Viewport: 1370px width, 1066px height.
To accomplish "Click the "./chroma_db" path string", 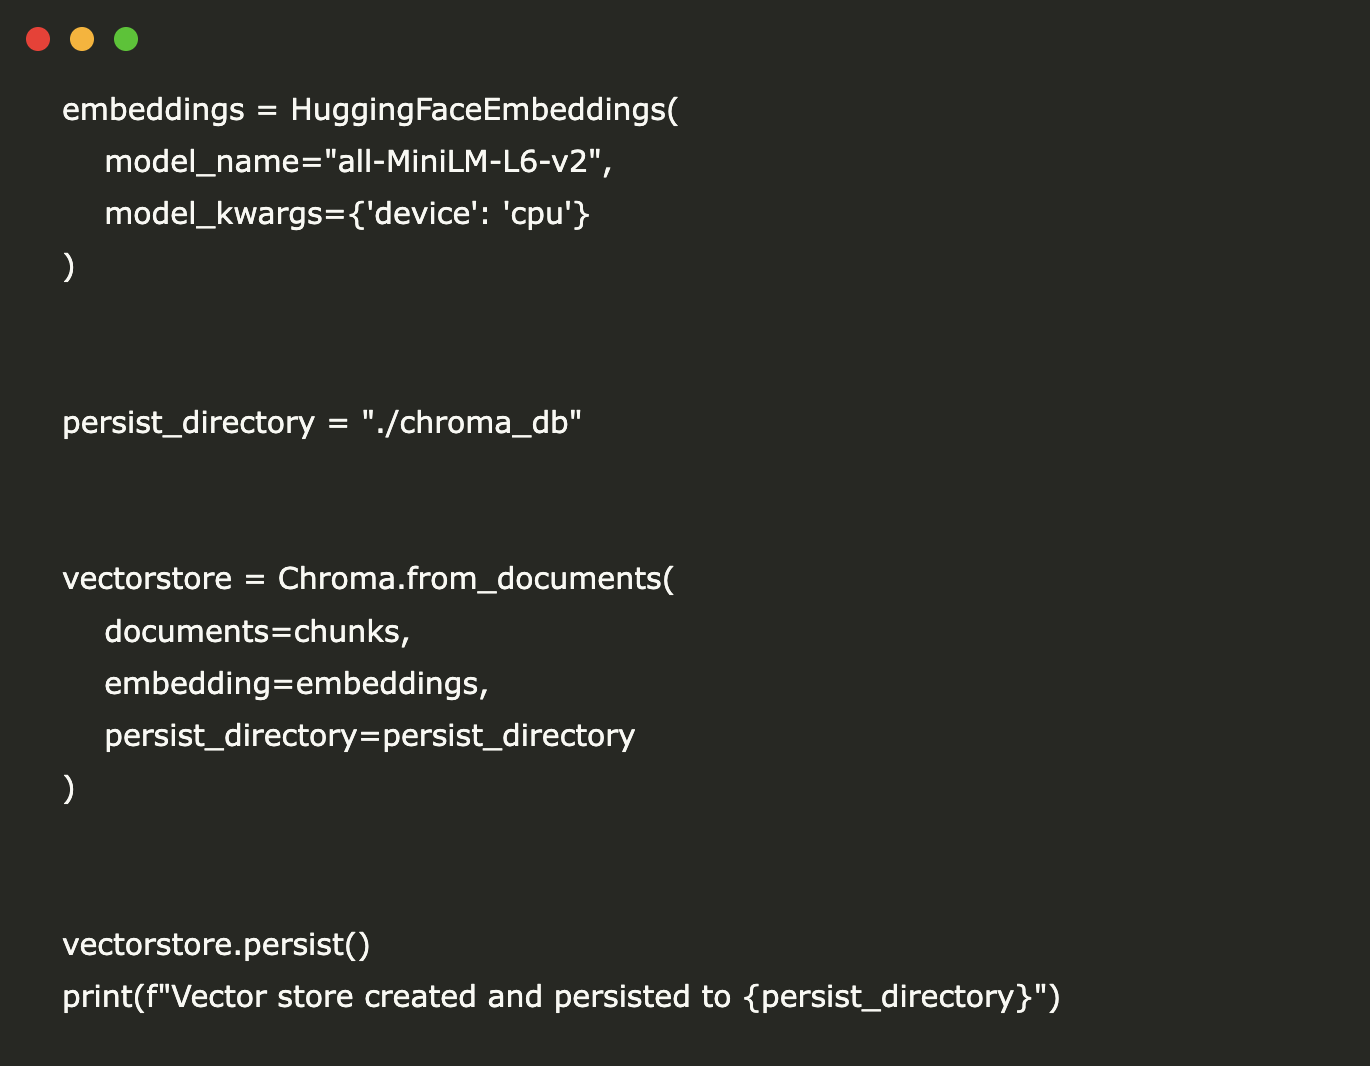I will click(x=471, y=422).
